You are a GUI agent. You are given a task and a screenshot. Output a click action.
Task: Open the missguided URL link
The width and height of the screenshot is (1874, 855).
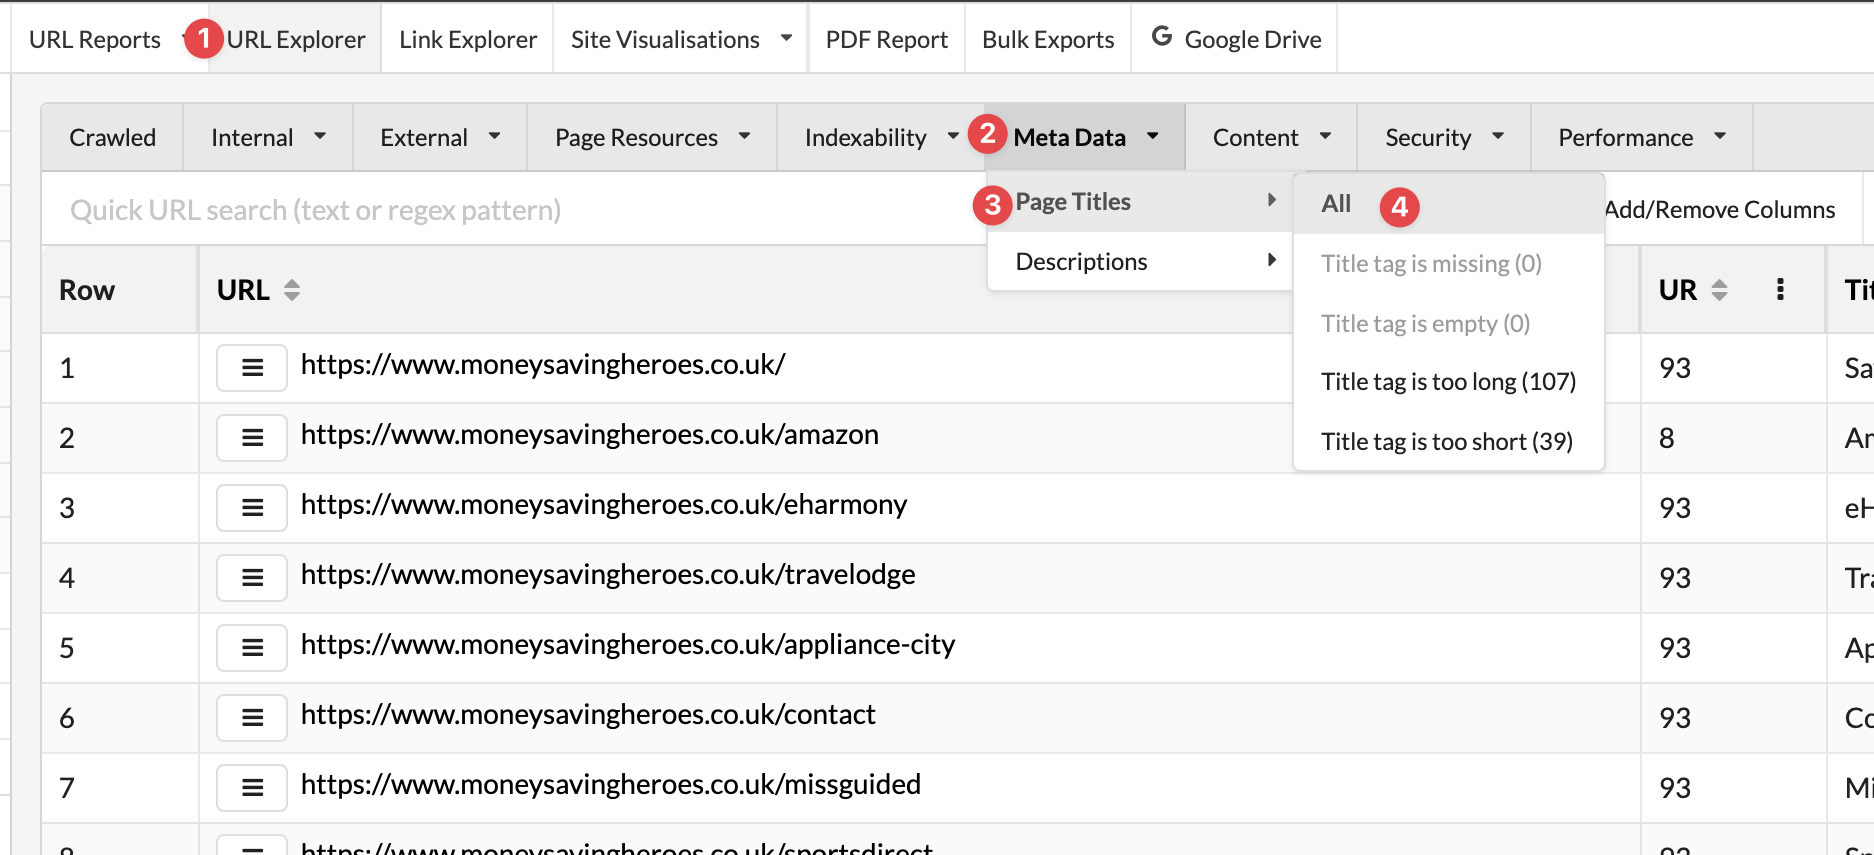[610, 785]
